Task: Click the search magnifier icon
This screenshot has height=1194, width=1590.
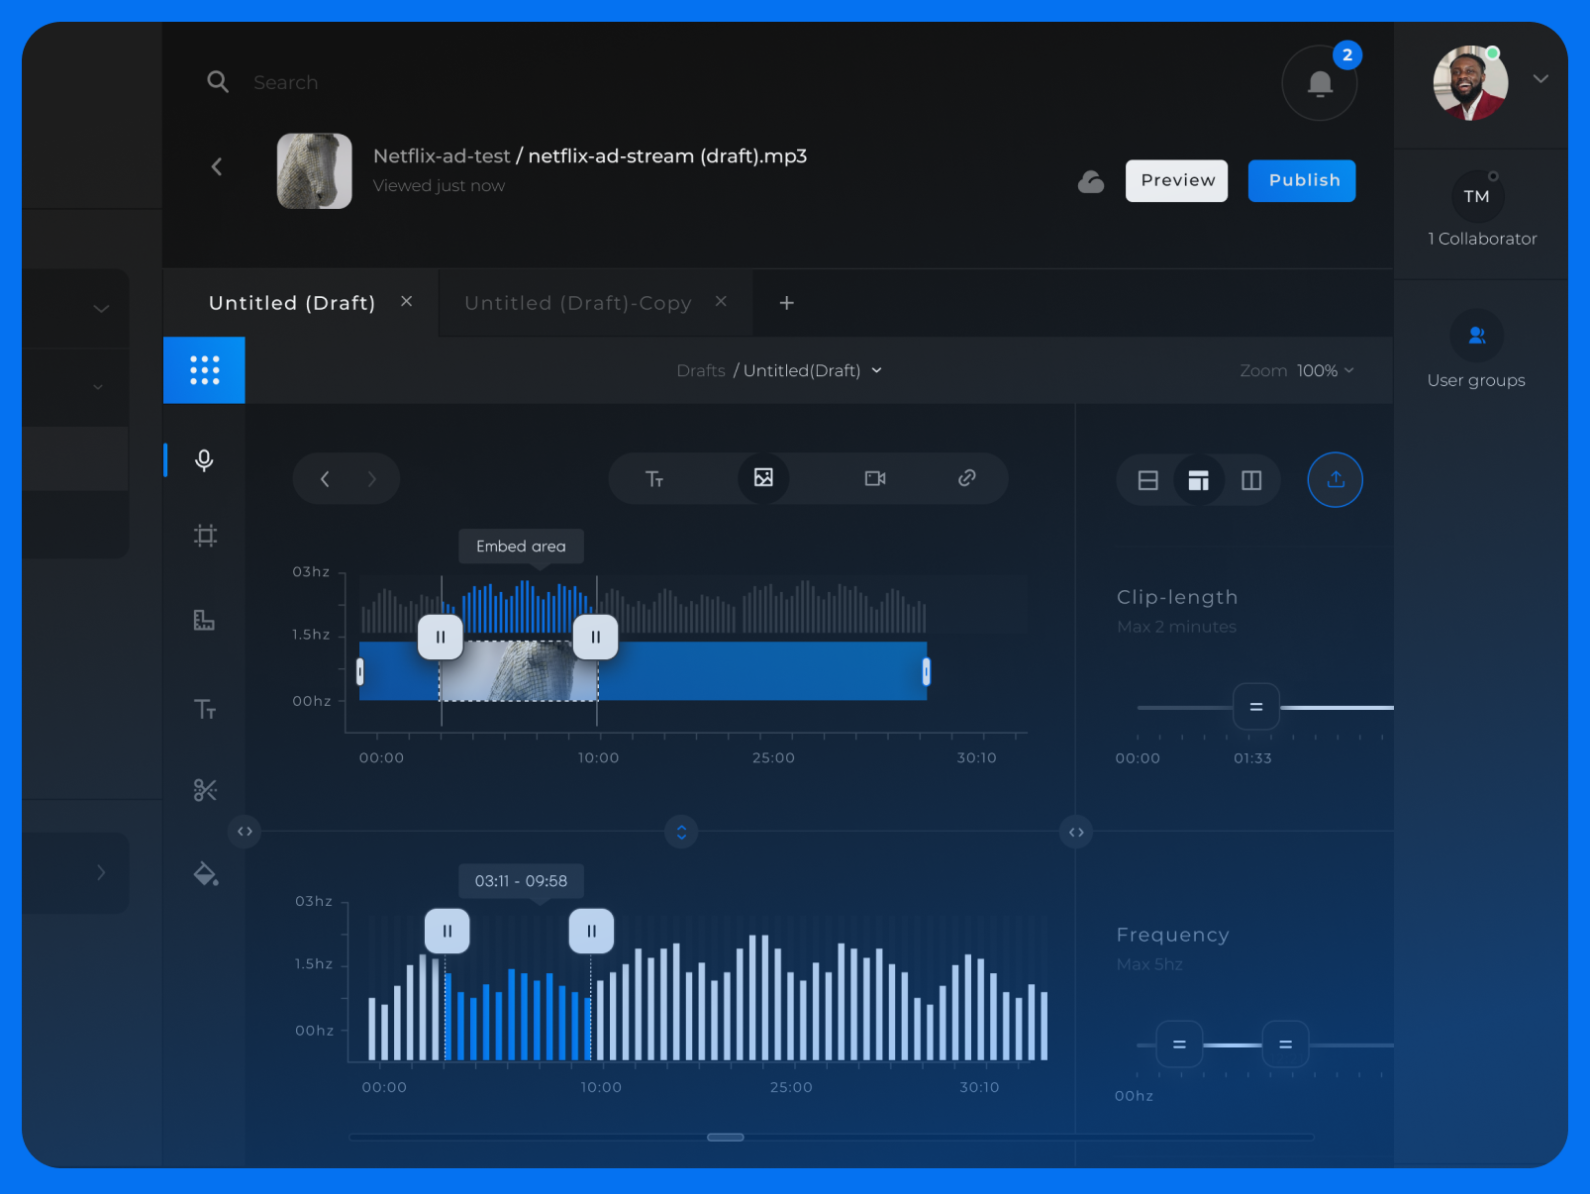Action: 217,82
